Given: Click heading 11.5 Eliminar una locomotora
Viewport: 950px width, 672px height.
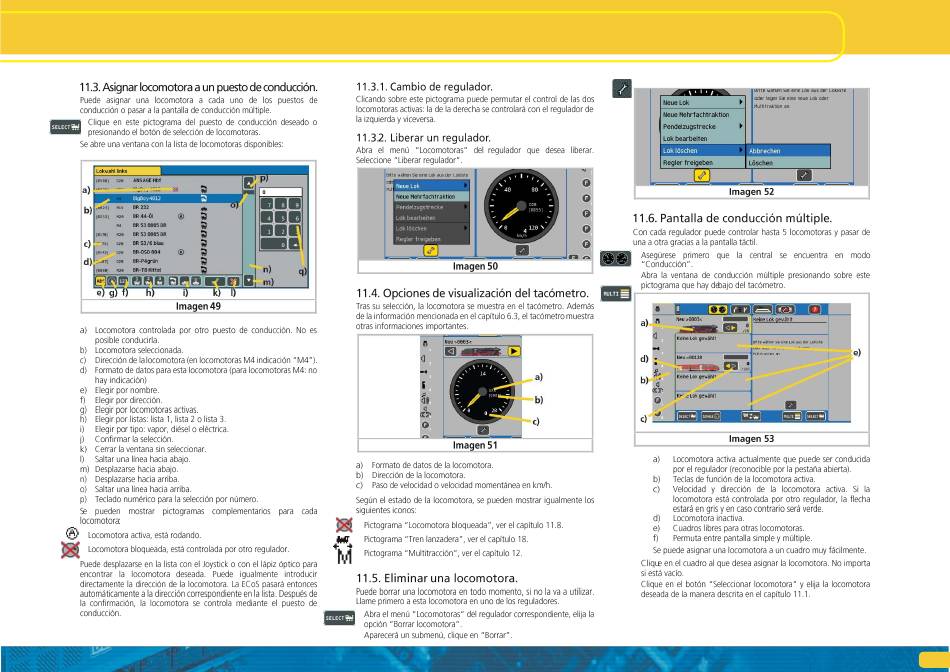Looking at the screenshot, I should tap(437, 577).
